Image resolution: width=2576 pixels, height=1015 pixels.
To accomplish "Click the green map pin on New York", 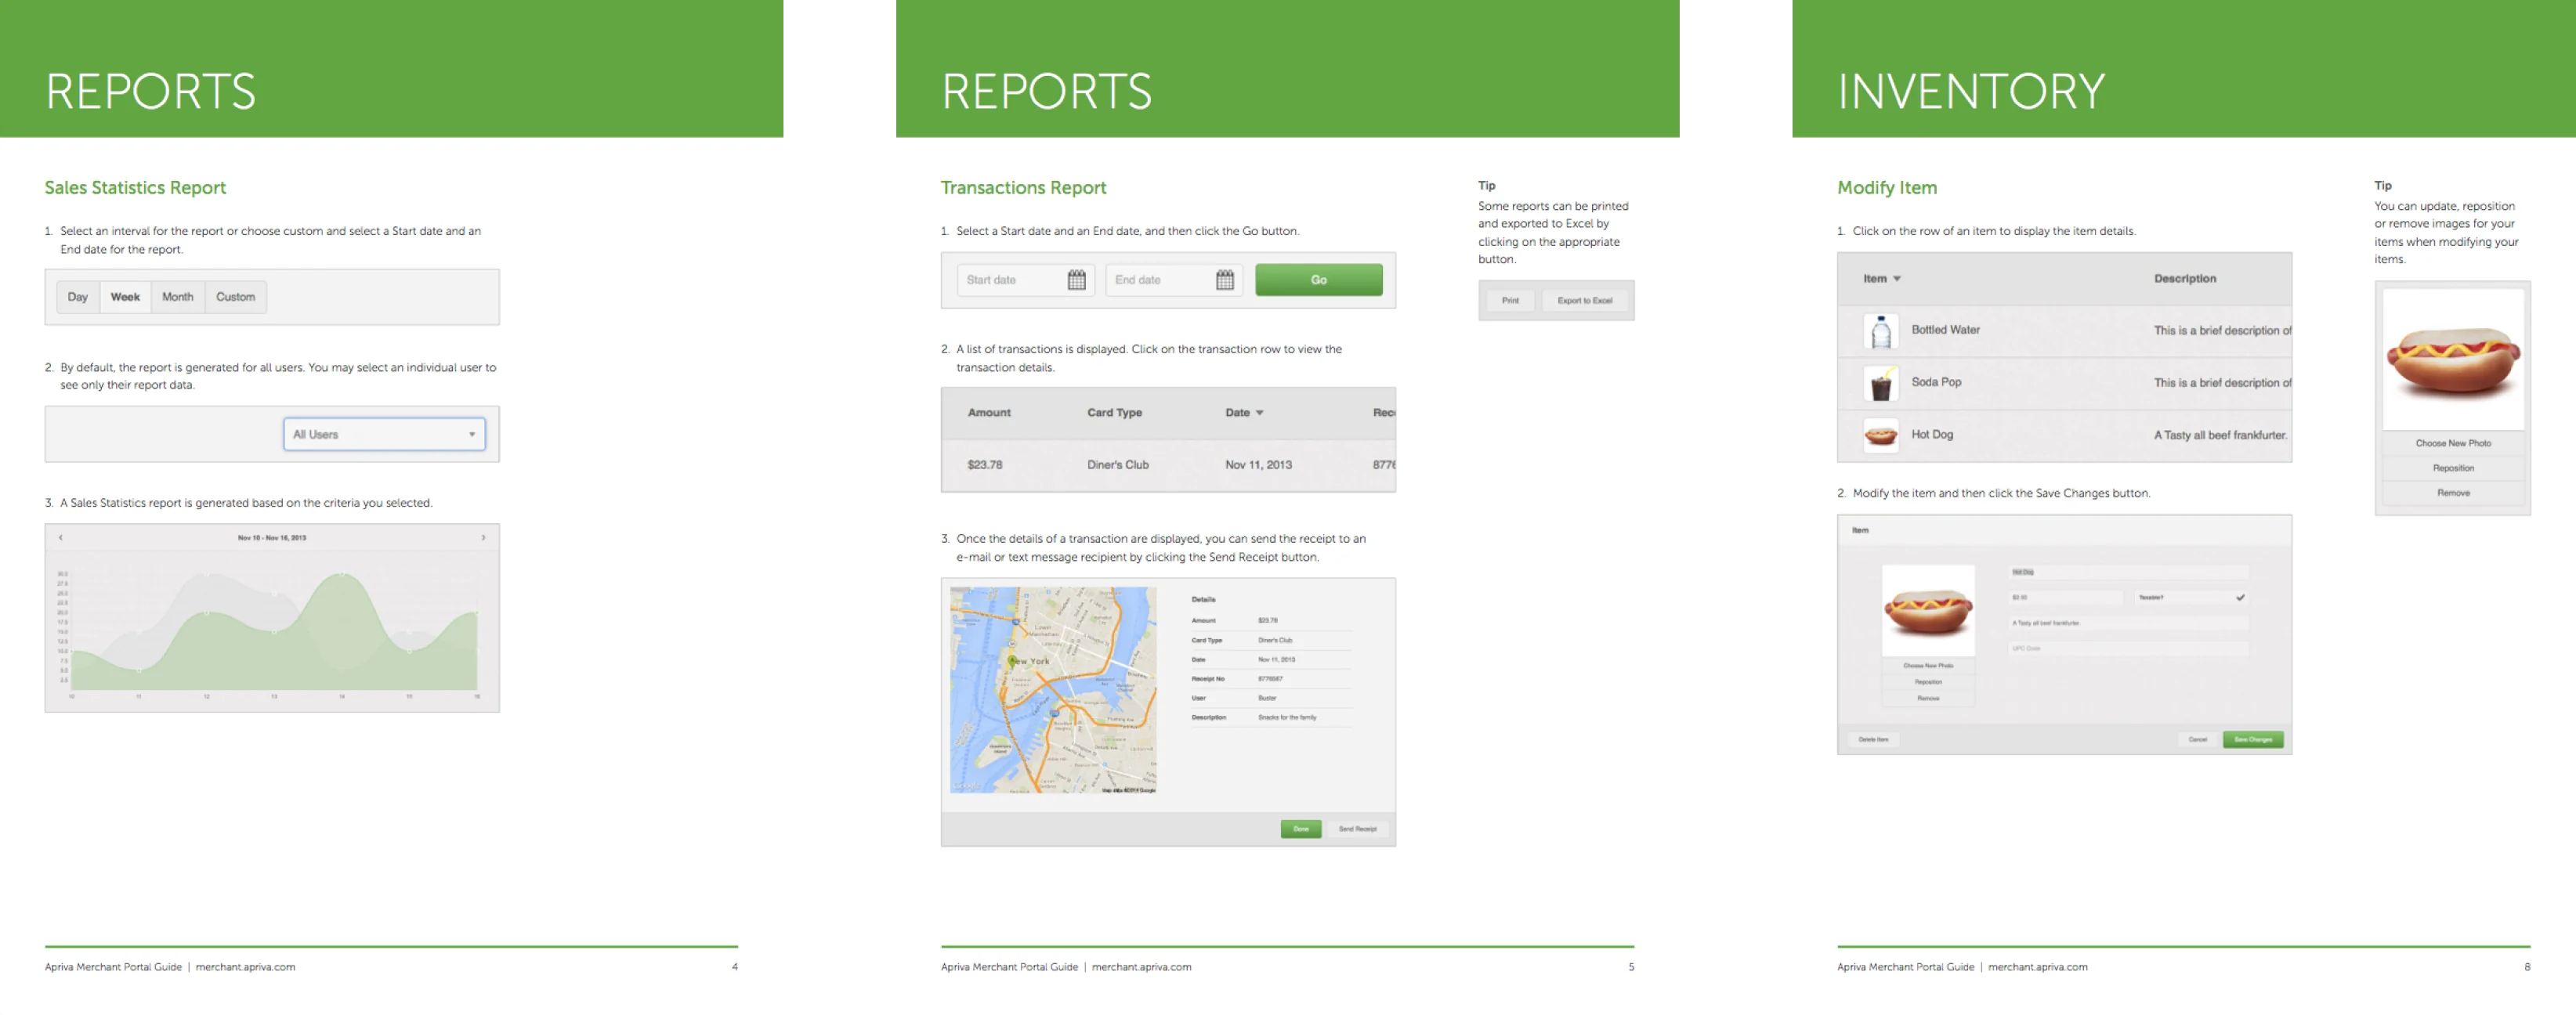I will pos(1012,660).
